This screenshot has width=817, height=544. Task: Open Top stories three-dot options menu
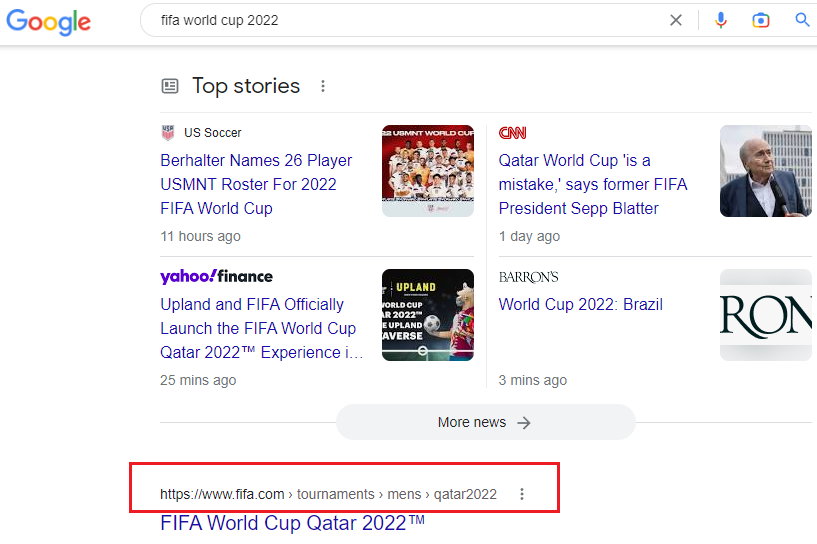[x=323, y=86]
